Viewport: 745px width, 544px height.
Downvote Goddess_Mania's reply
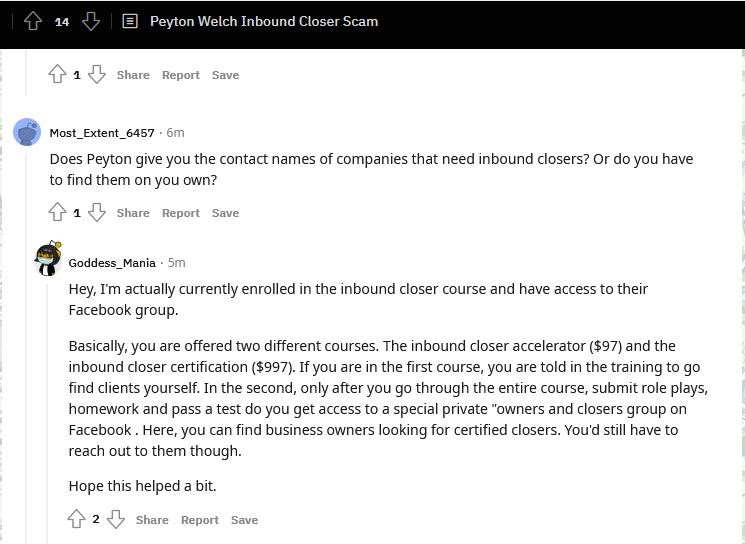coord(115,519)
